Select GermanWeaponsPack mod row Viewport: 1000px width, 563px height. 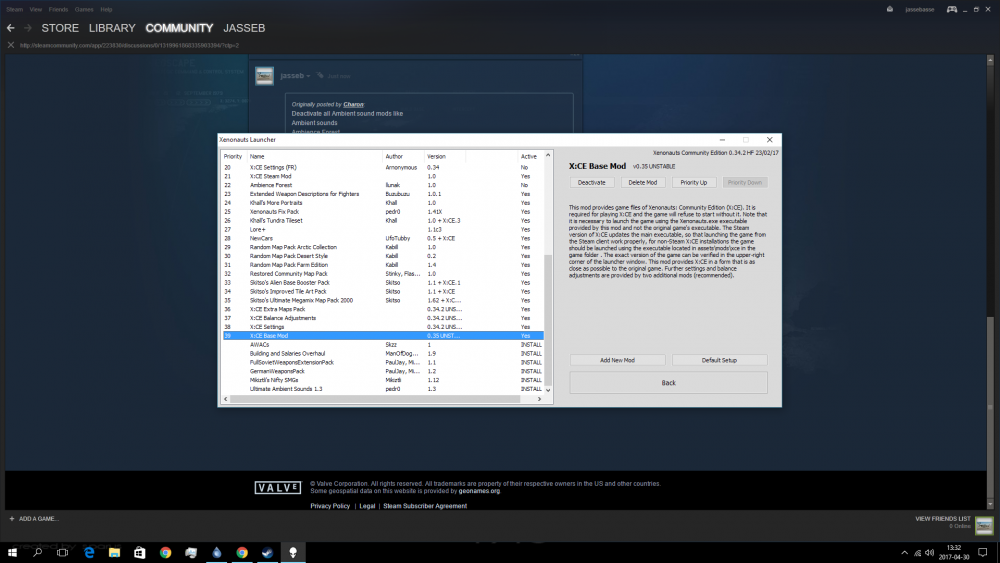(383, 371)
